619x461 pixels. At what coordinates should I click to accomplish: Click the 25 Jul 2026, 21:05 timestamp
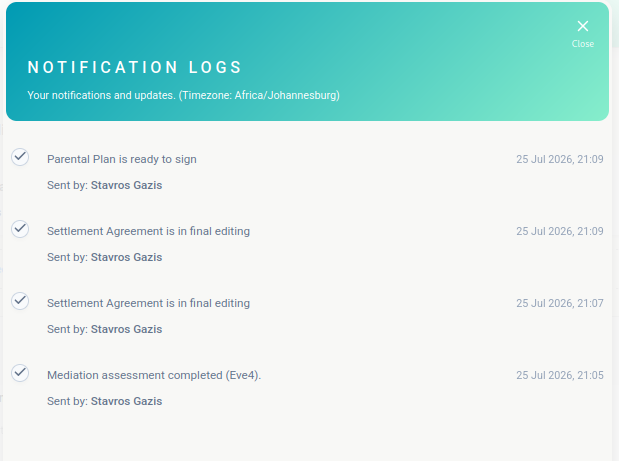[560, 375]
